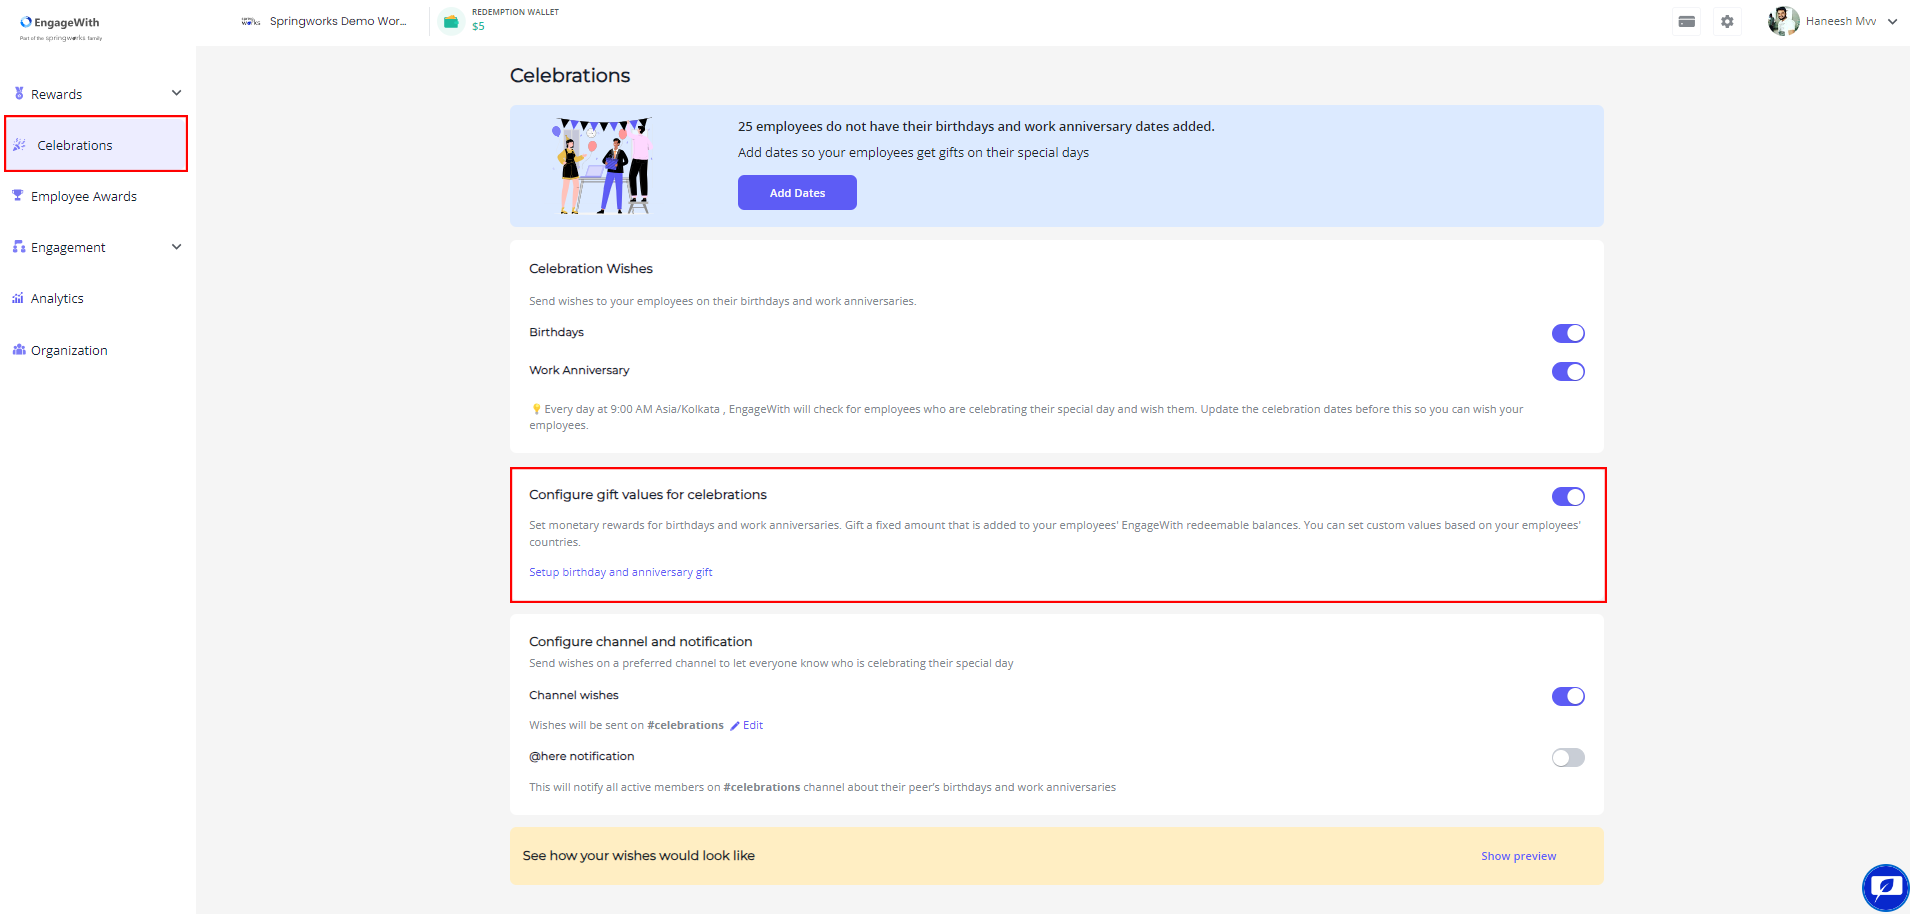This screenshot has width=1910, height=914.
Task: Turn off Birthdays wishes toggle
Action: [1568, 333]
